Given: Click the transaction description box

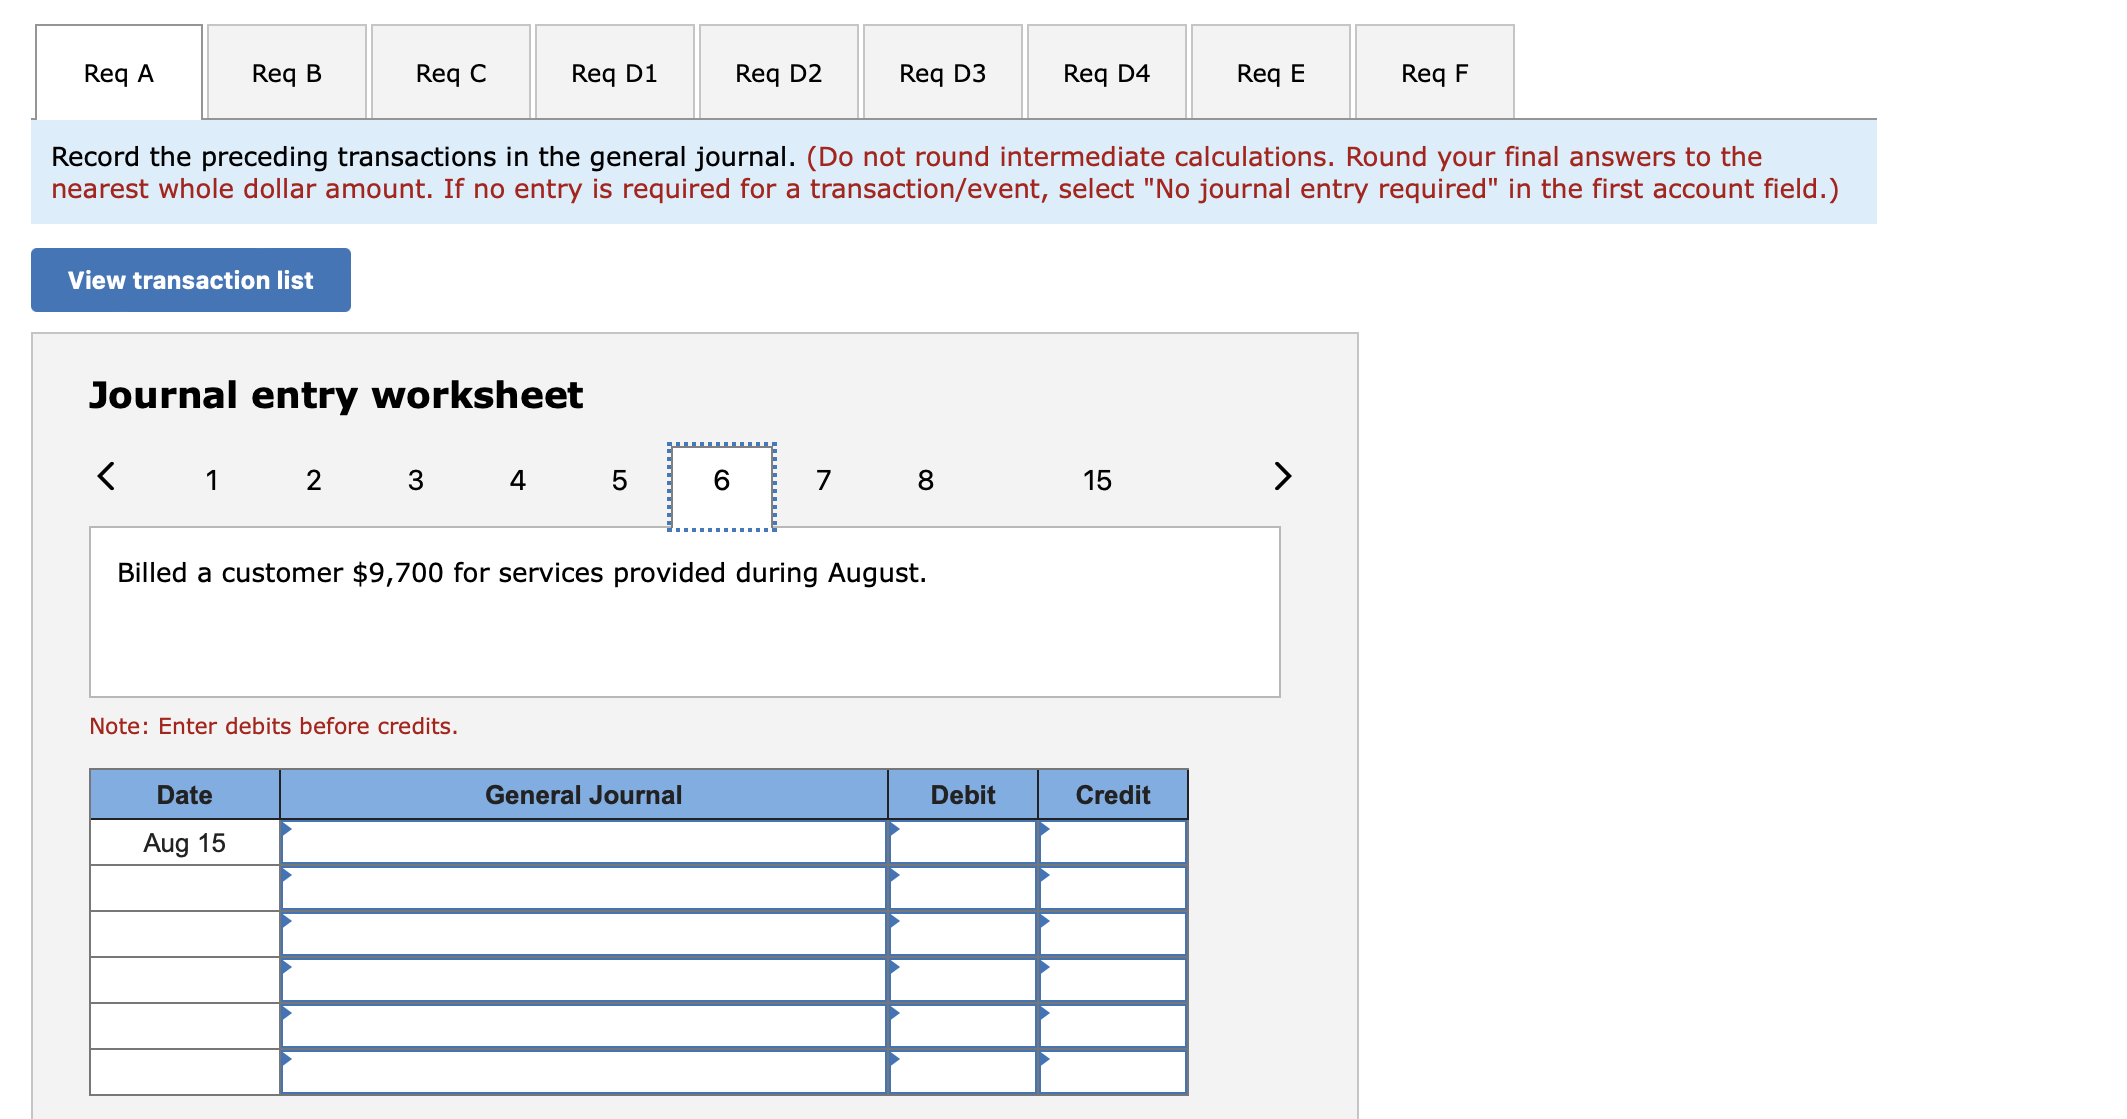Looking at the screenshot, I should pyautogui.click(x=685, y=610).
